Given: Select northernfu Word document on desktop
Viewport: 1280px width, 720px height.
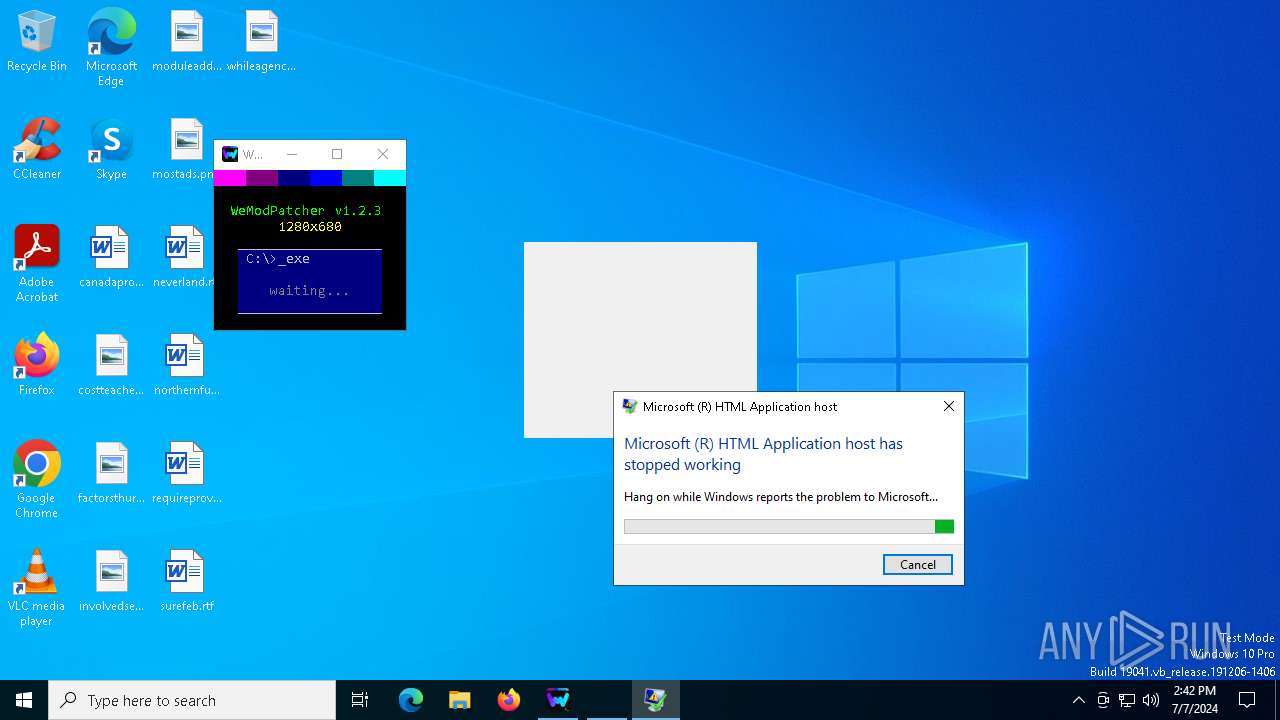Looking at the screenshot, I should pos(186,365).
